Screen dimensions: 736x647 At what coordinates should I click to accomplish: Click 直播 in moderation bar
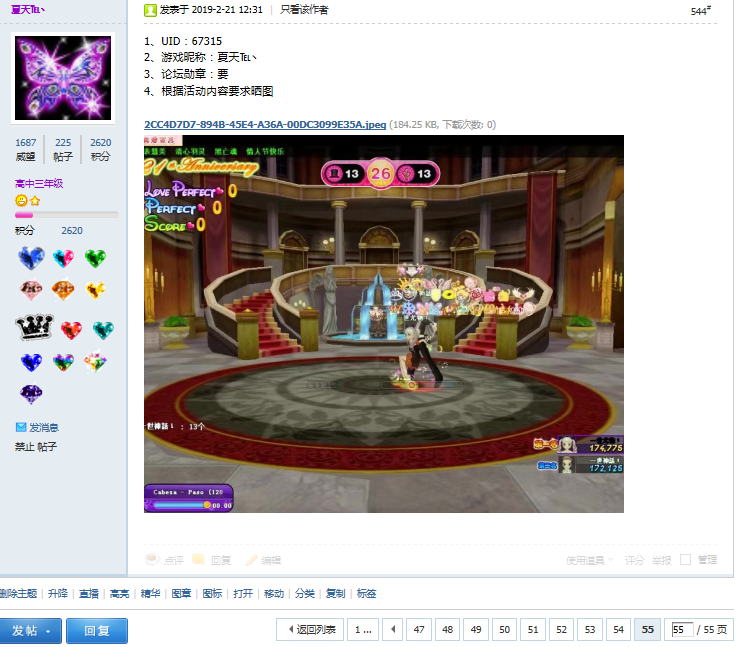click(x=89, y=593)
